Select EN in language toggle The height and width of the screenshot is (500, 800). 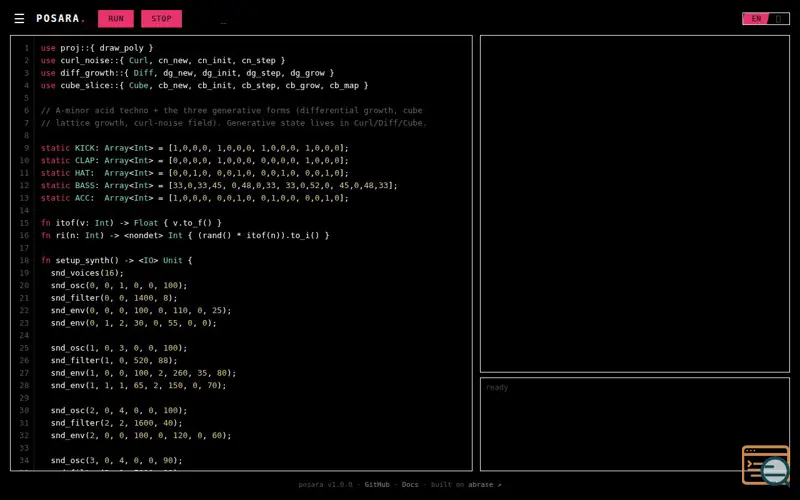[756, 19]
